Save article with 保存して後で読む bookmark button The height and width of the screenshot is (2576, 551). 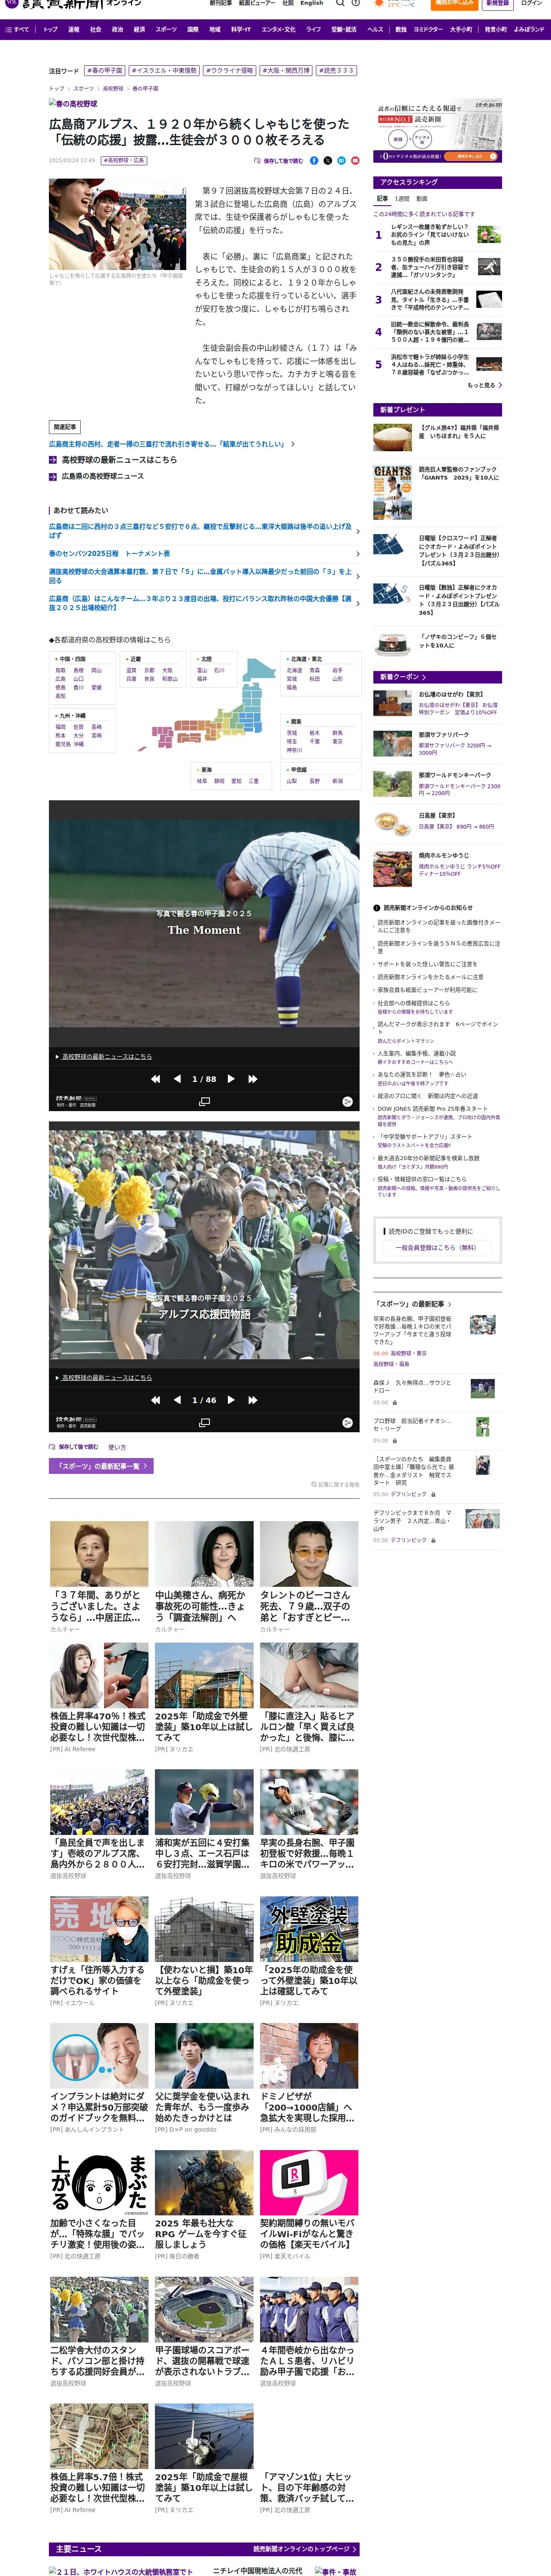tap(279, 160)
